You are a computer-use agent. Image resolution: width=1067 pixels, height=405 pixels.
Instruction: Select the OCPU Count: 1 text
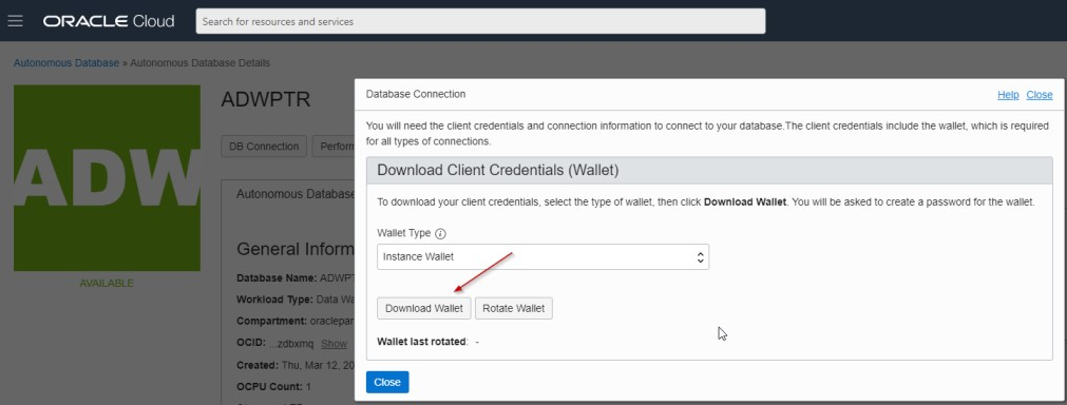(x=274, y=387)
